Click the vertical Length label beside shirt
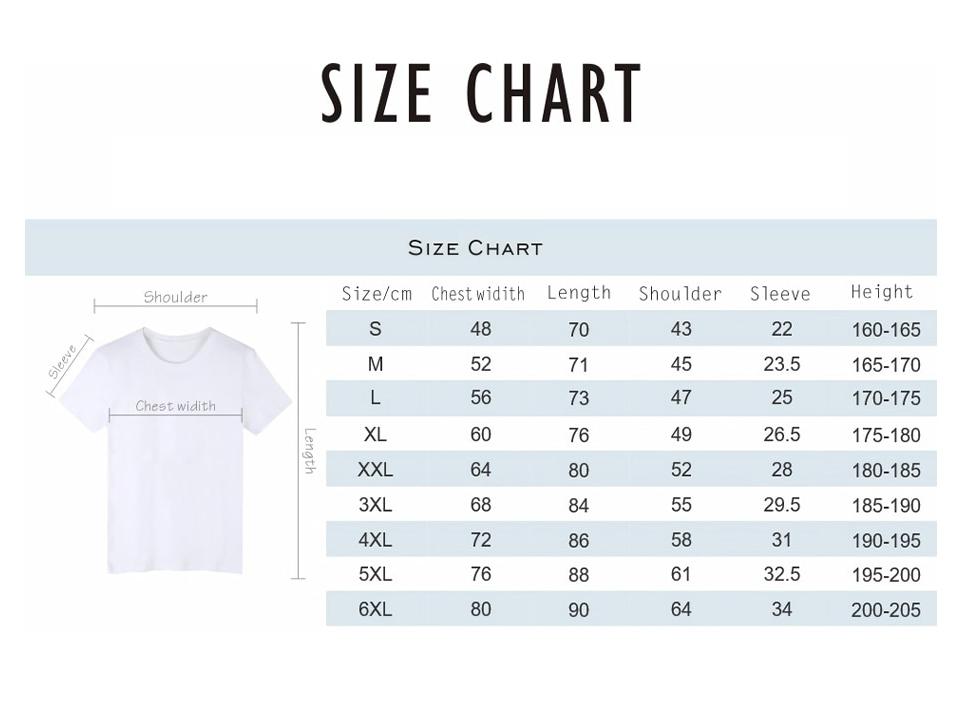Image resolution: width=960 pixels, height=711 pixels. [x=310, y=451]
